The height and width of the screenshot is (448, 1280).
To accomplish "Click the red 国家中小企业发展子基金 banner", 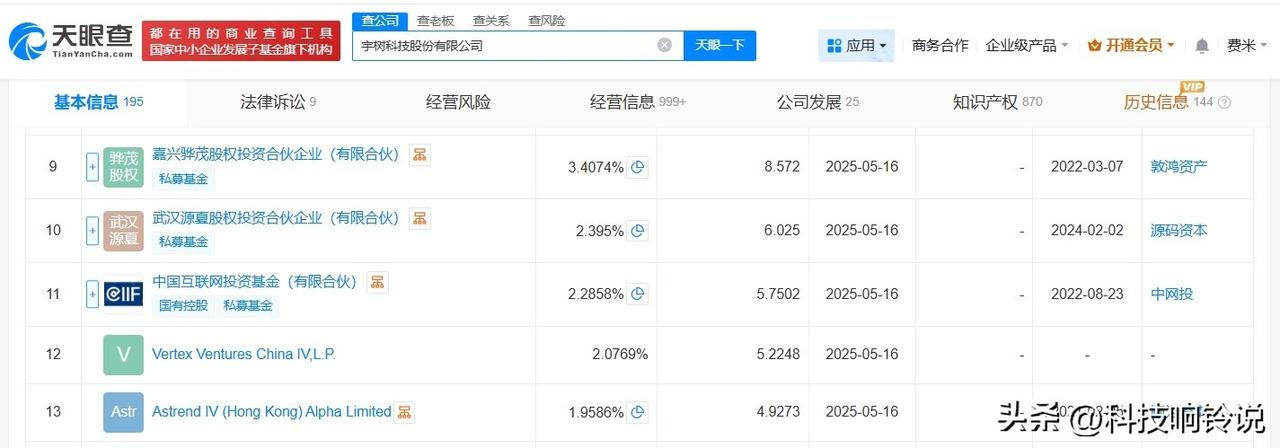I will pos(240,41).
